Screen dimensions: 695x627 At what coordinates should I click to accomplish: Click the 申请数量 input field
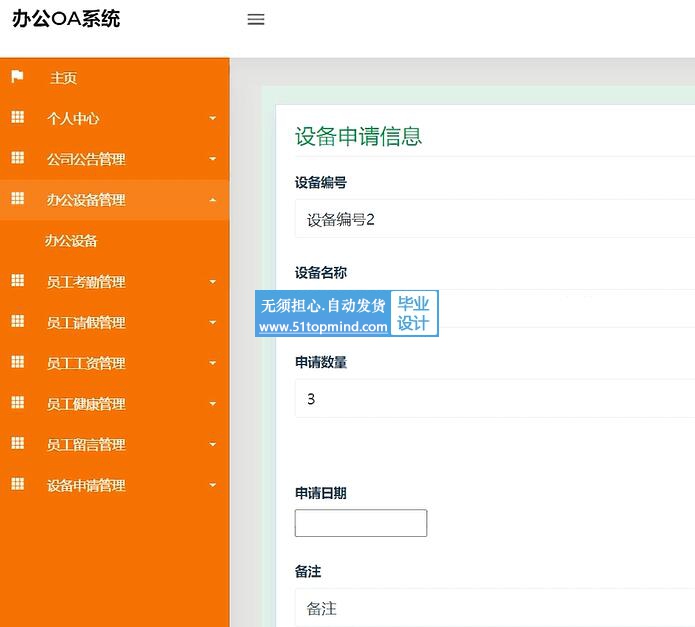pos(495,398)
